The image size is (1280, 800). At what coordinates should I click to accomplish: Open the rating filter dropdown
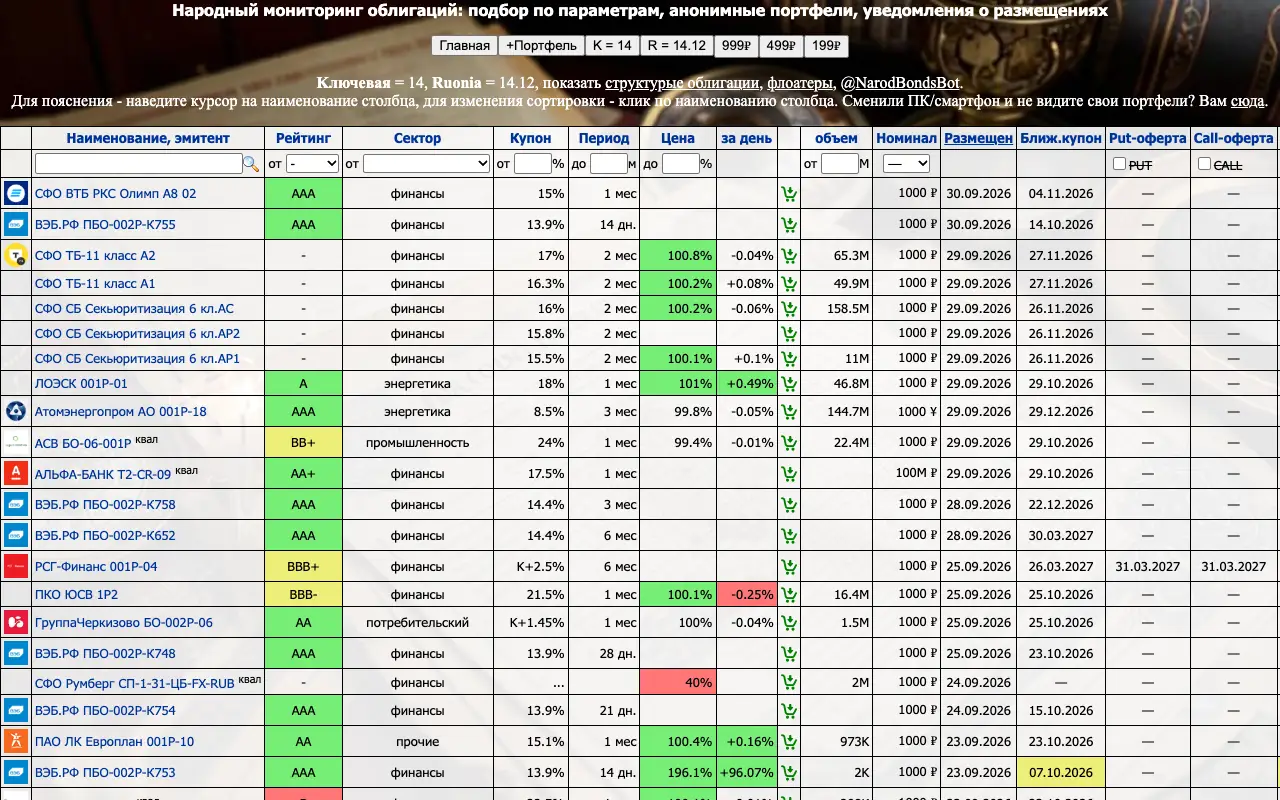point(312,163)
